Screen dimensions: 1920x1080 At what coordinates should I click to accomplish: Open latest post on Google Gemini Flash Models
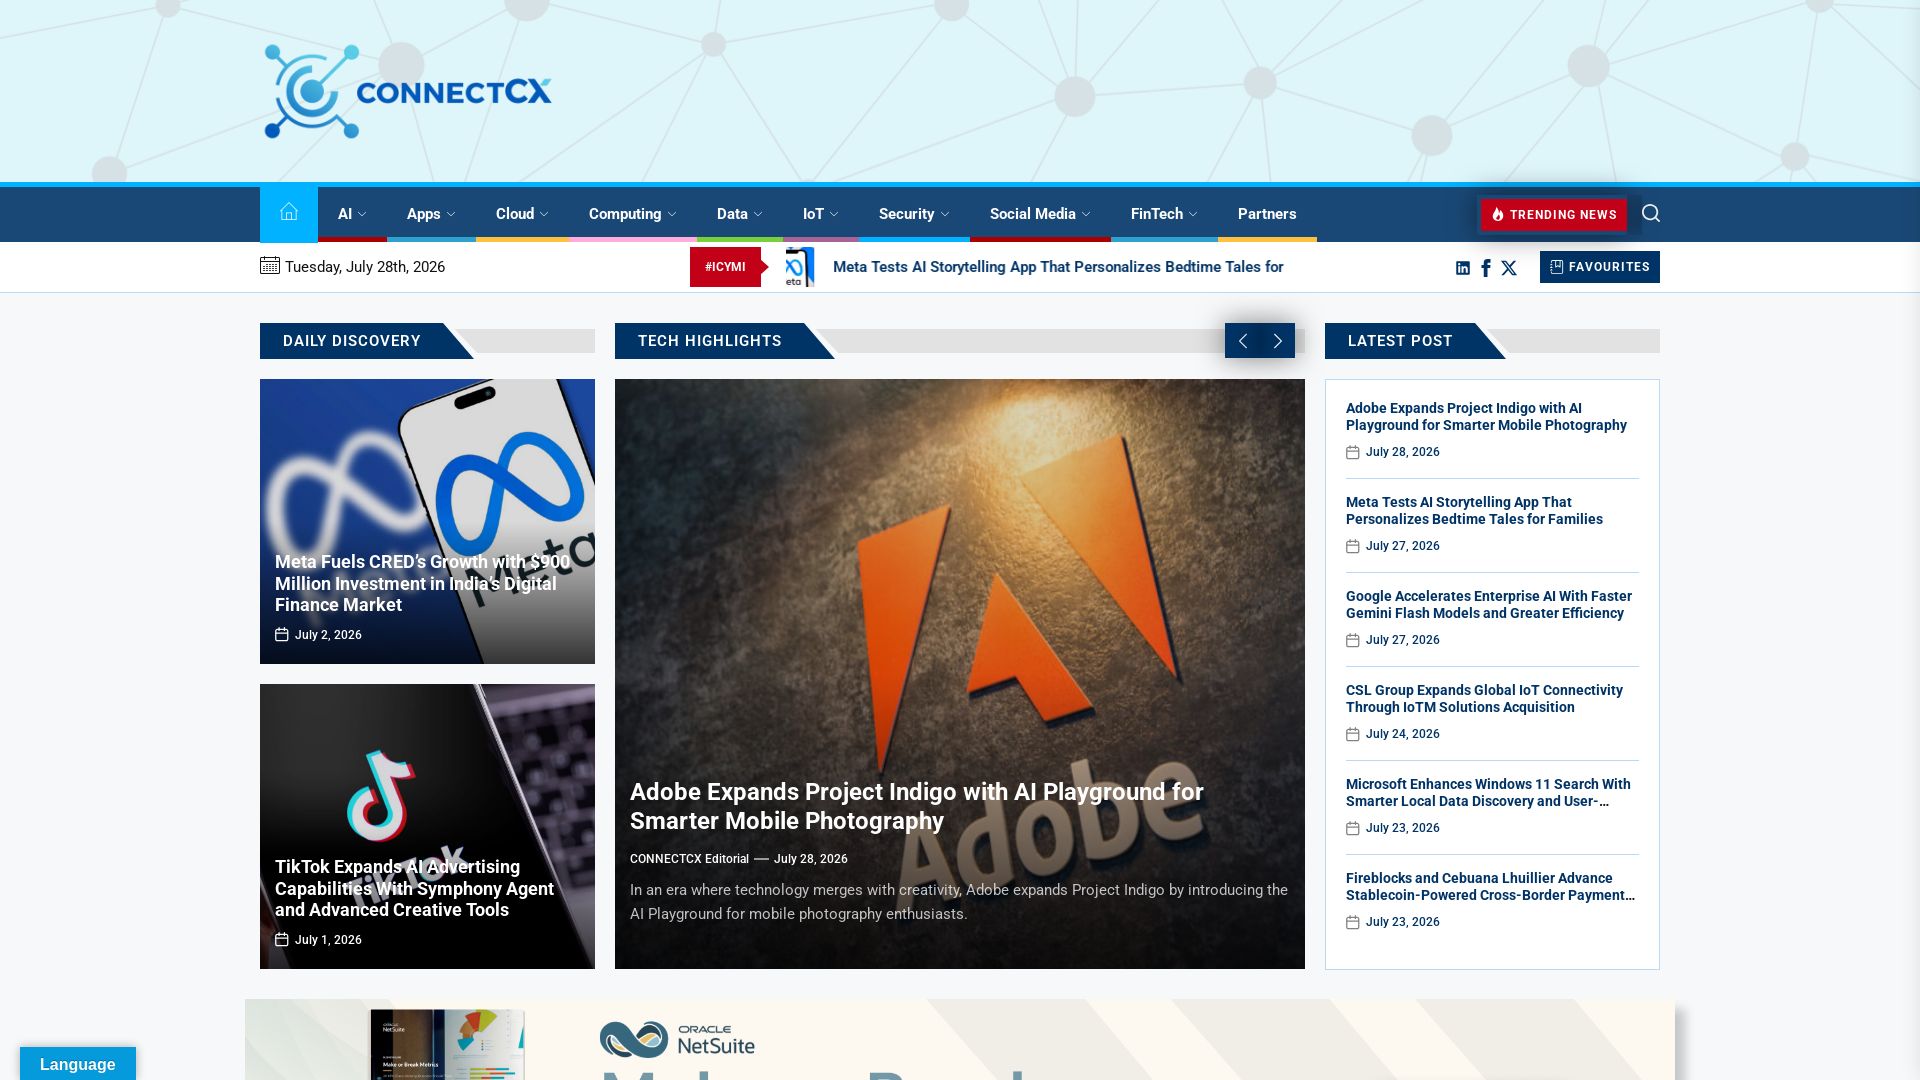(1488, 605)
